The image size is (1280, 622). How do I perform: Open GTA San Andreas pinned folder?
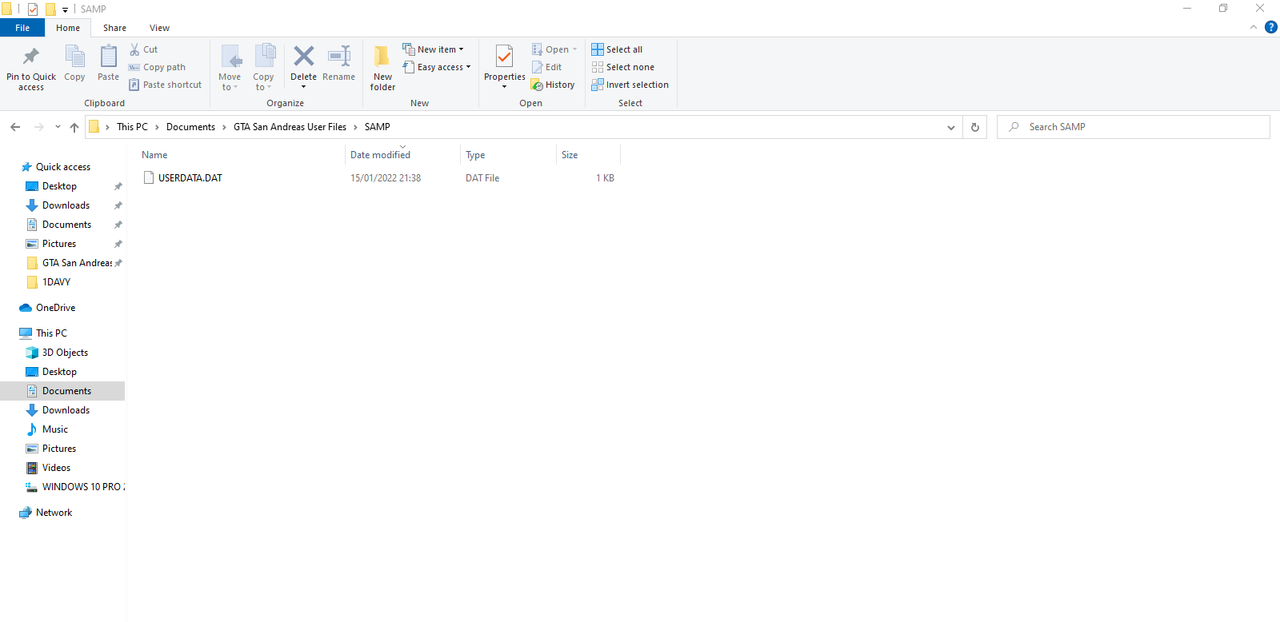(76, 263)
